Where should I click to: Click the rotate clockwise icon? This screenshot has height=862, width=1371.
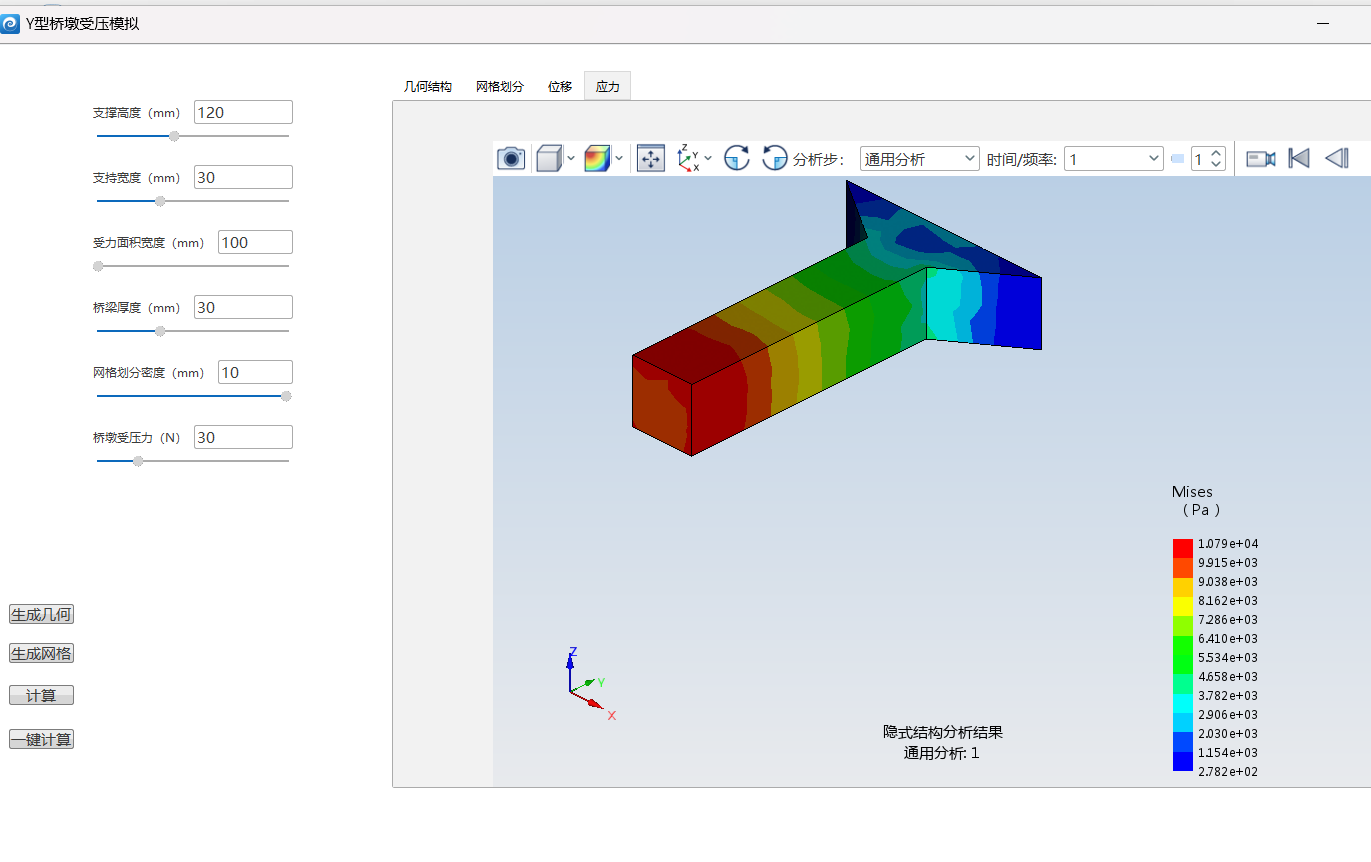click(737, 158)
